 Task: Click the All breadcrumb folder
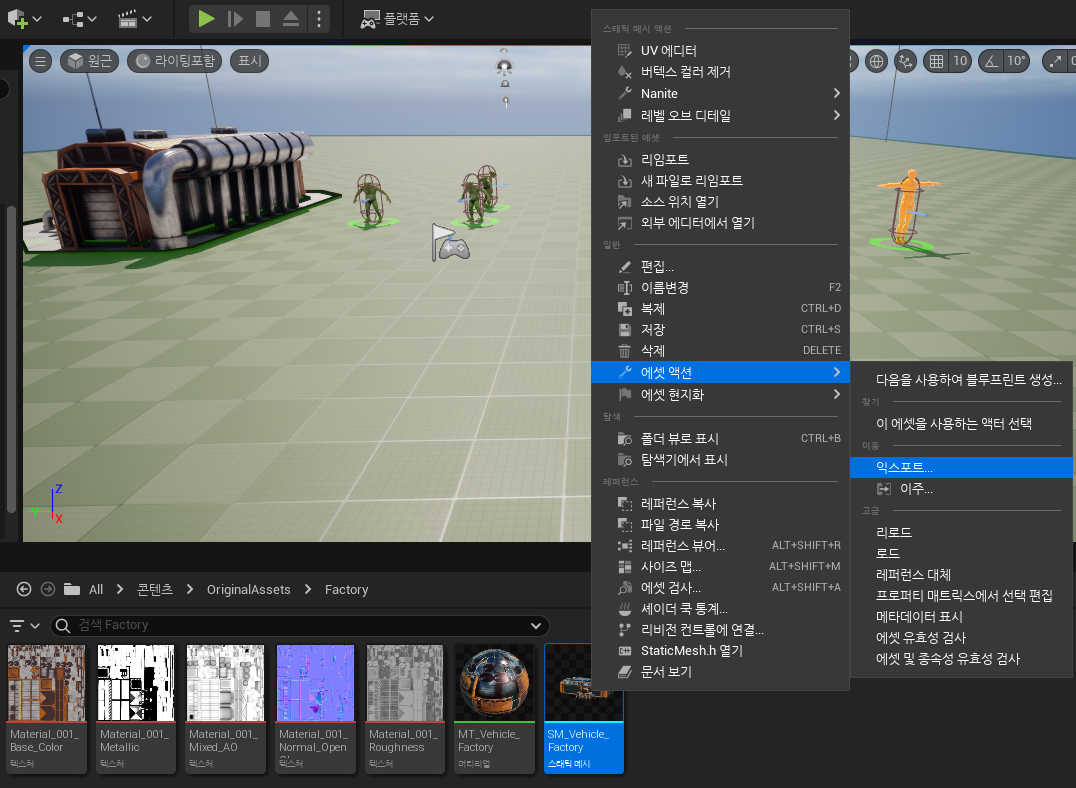(x=96, y=590)
